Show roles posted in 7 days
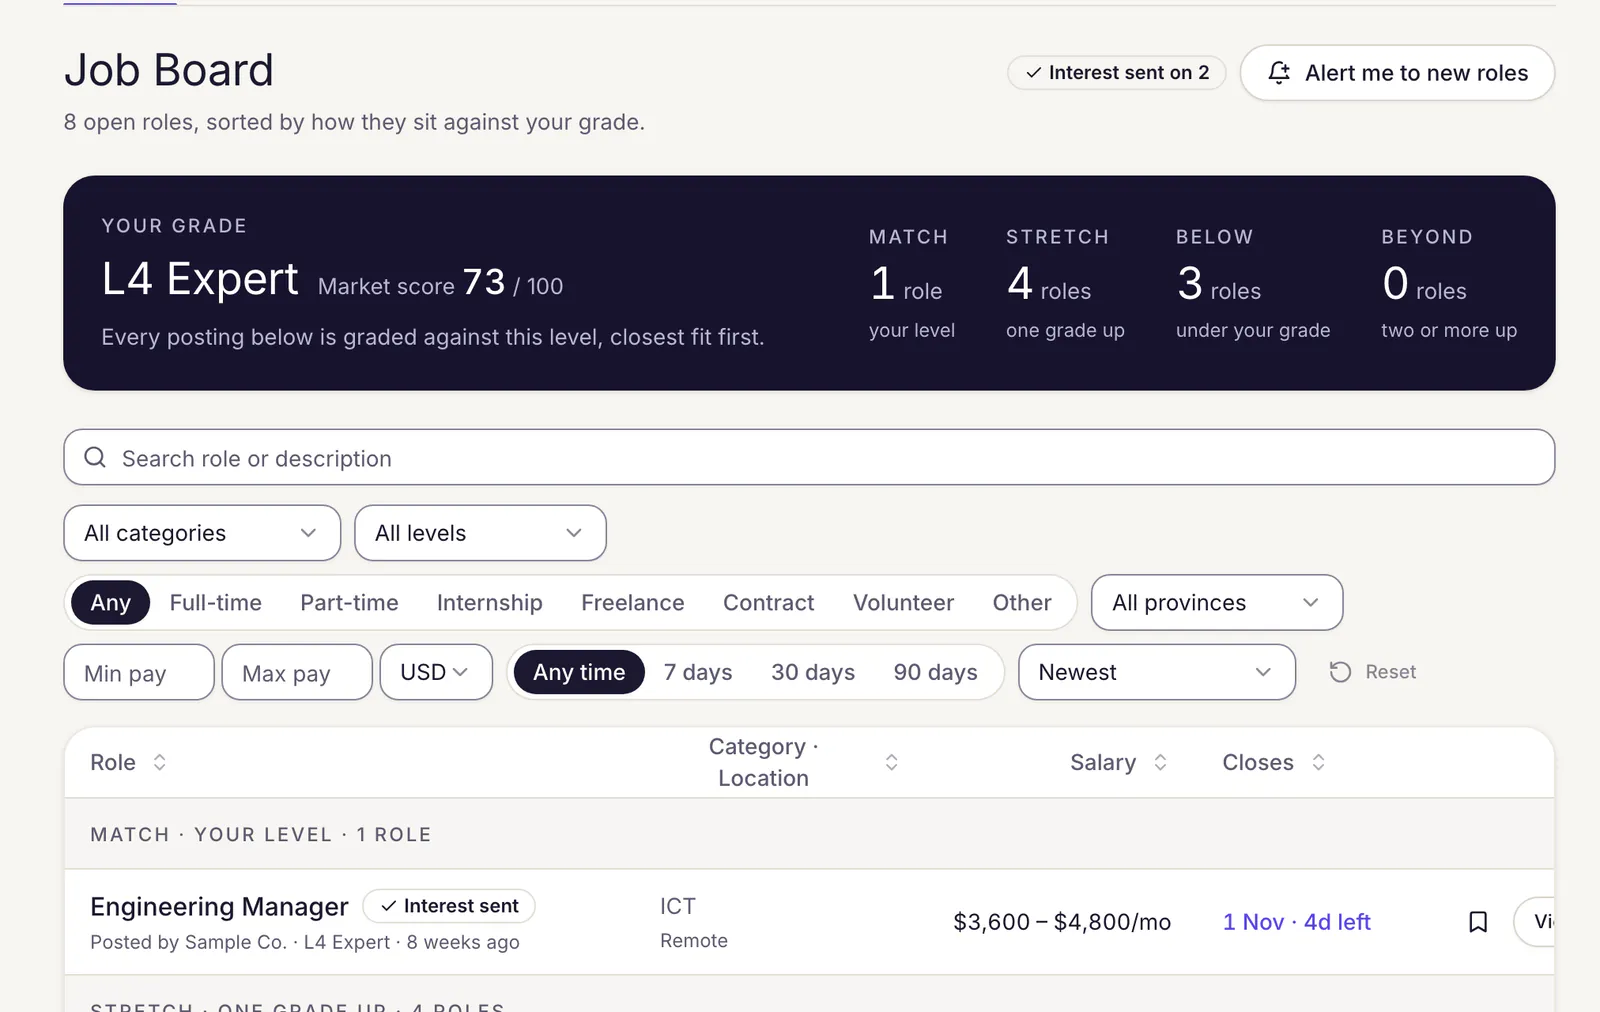The height and width of the screenshot is (1012, 1600). tap(698, 672)
